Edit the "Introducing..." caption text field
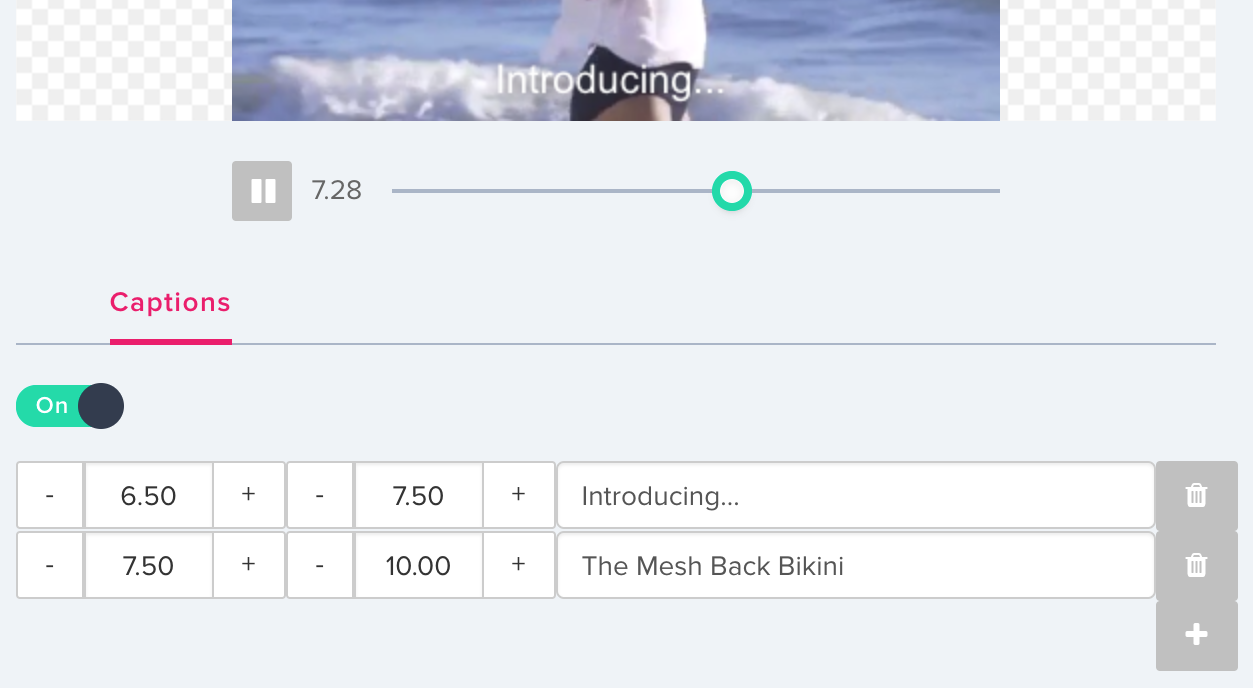The width and height of the screenshot is (1253, 688). [855, 496]
